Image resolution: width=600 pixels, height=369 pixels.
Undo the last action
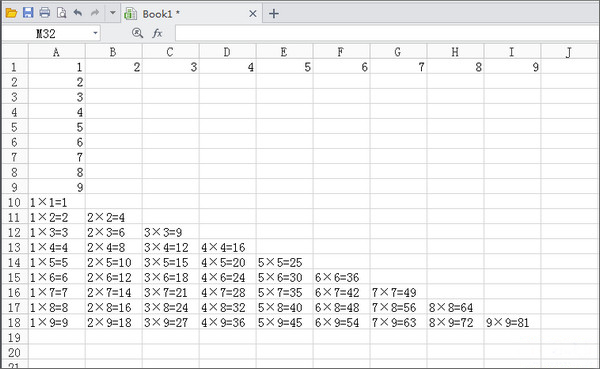point(78,13)
